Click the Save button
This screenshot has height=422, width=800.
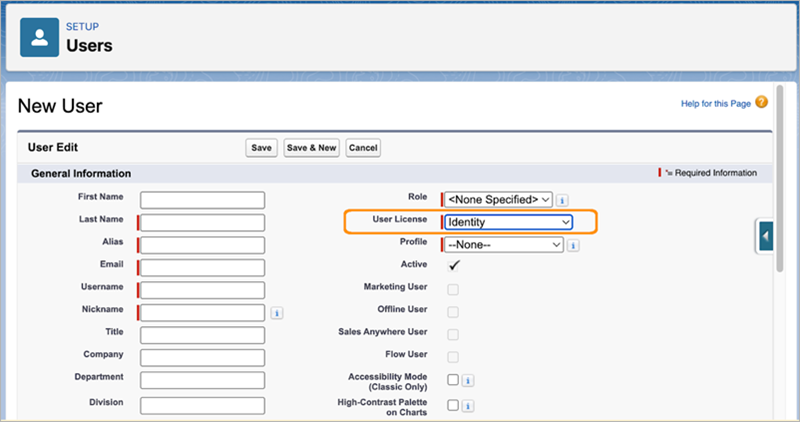(261, 148)
